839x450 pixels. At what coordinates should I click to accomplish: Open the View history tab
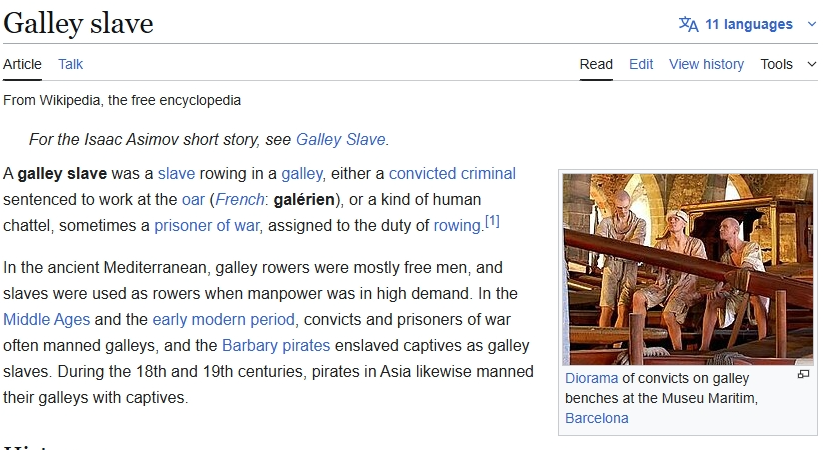pos(706,64)
